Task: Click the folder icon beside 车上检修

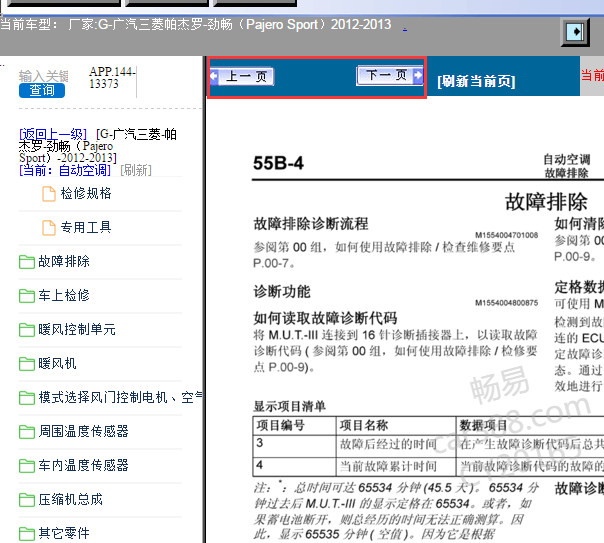Action: (27, 296)
